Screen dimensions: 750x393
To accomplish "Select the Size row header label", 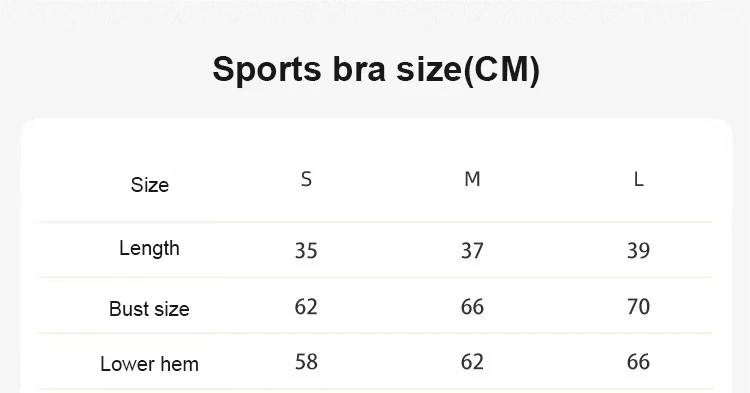I will point(150,185).
